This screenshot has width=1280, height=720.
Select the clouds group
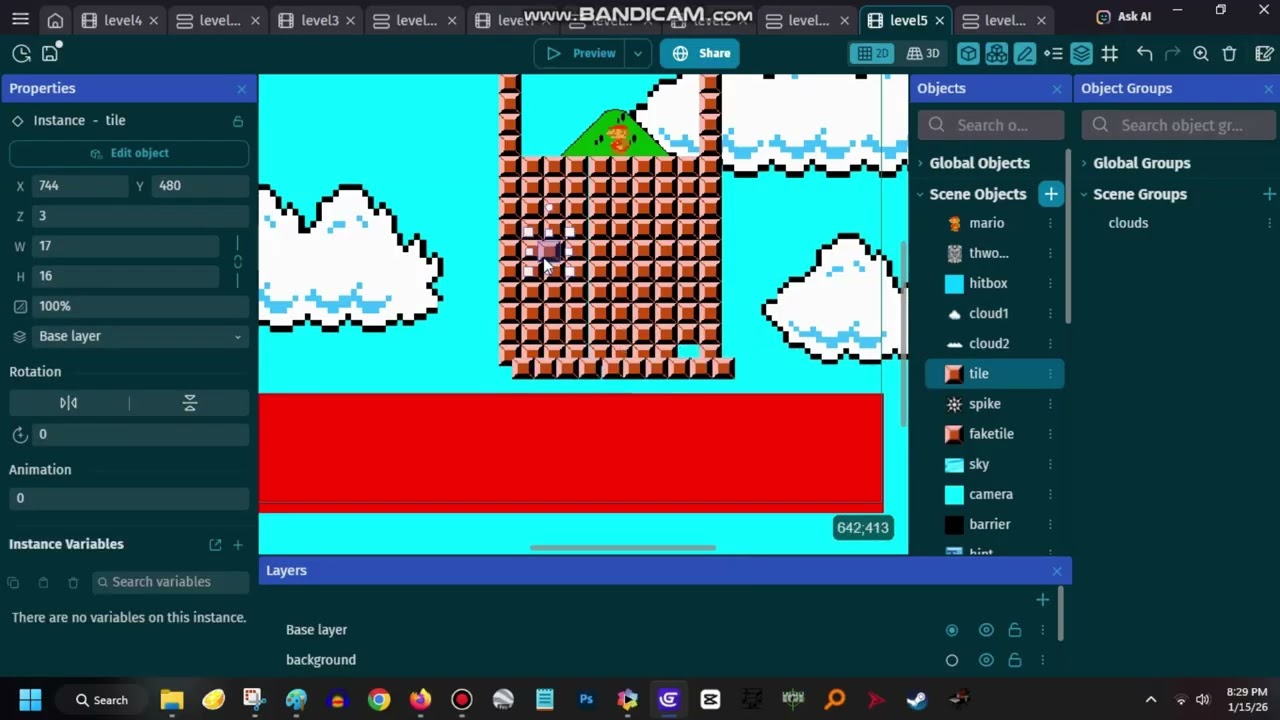click(x=1128, y=223)
